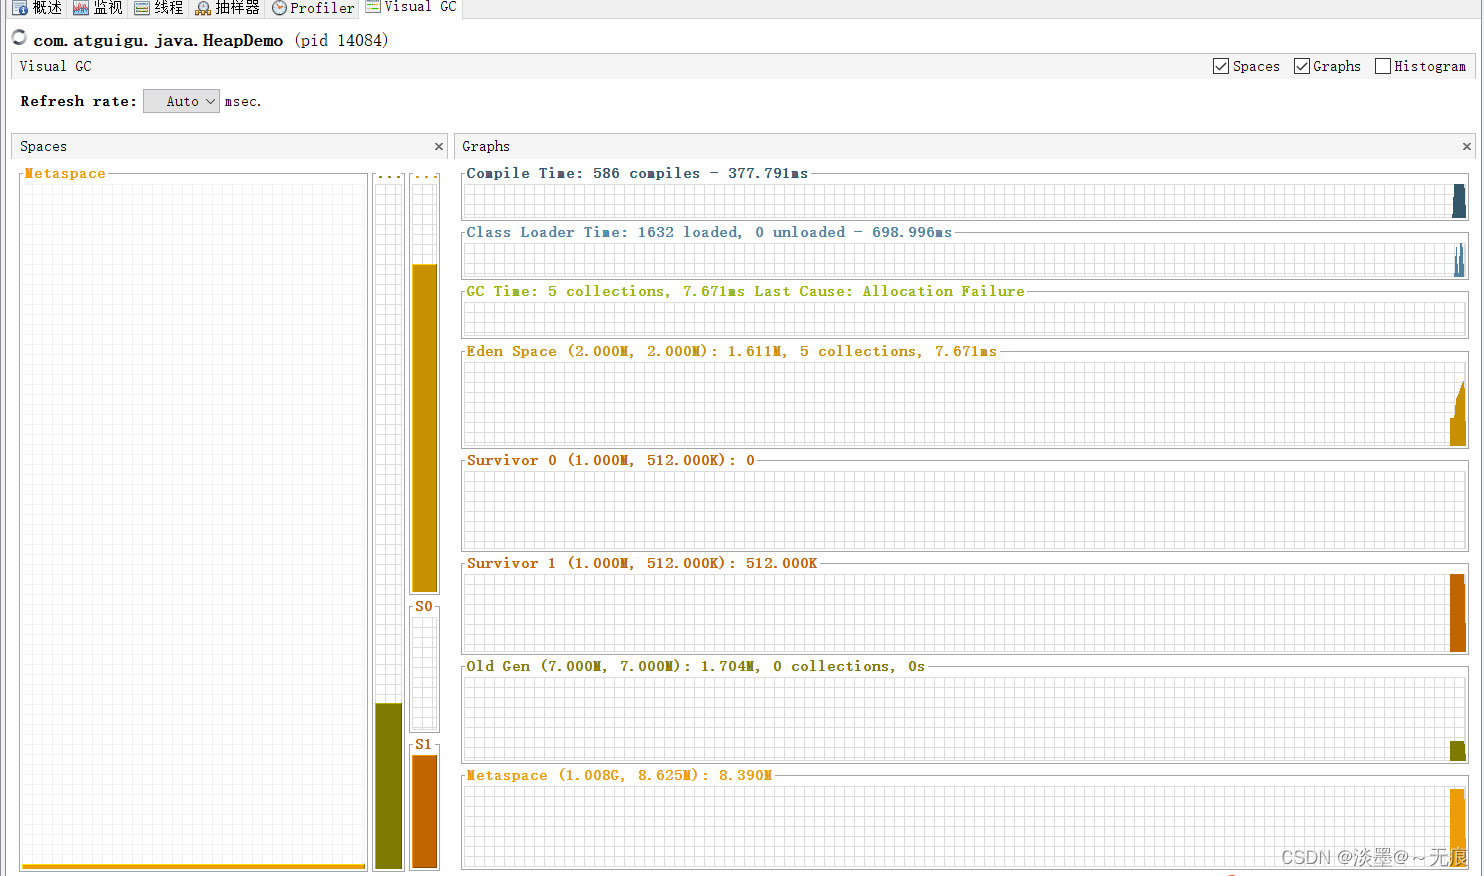
Task: Click the 概述 tab icon
Action: [x=20, y=8]
